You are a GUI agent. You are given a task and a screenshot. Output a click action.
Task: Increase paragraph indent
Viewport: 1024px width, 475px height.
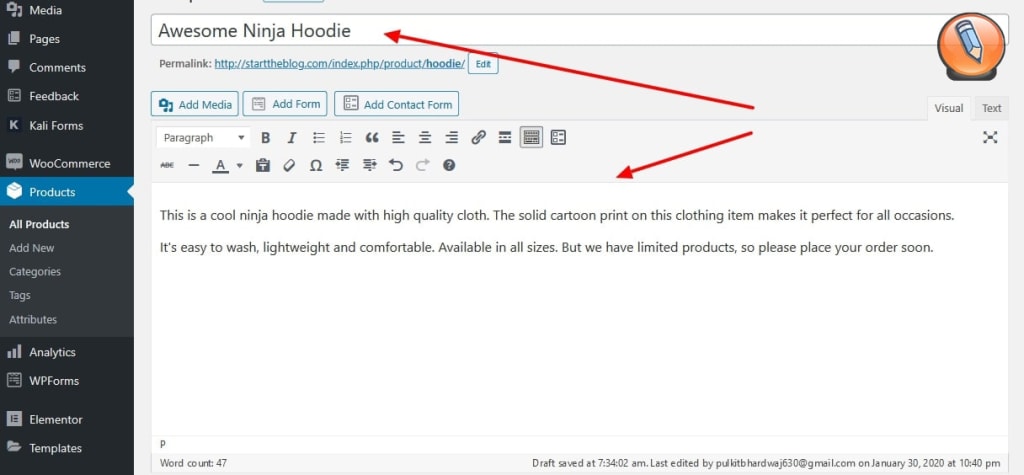pos(370,165)
